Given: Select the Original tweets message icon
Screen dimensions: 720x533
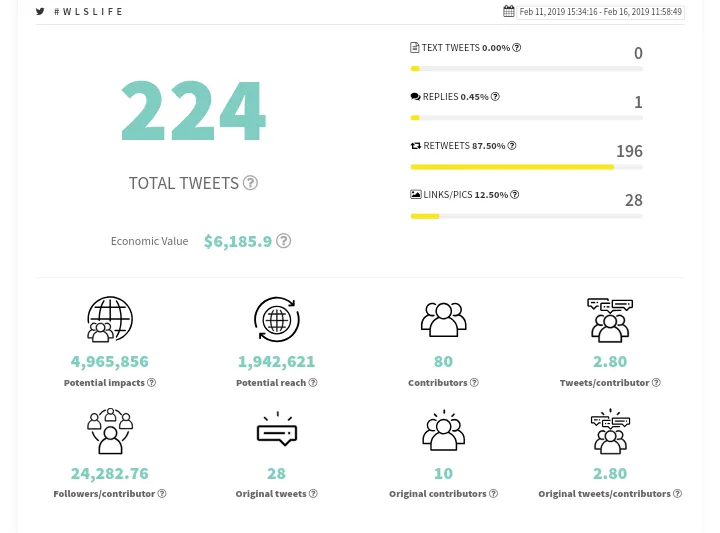Looking at the screenshot, I should [x=276, y=429].
